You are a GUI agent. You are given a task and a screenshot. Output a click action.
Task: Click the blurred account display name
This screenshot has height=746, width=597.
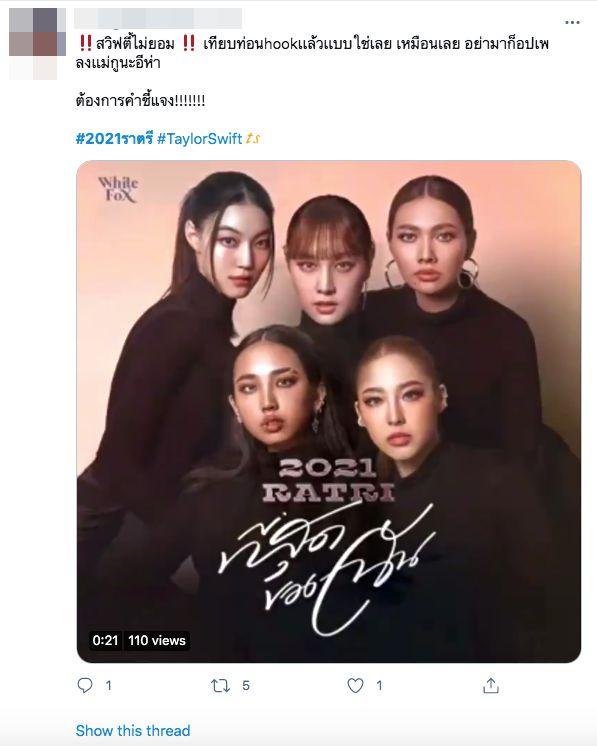tap(158, 18)
